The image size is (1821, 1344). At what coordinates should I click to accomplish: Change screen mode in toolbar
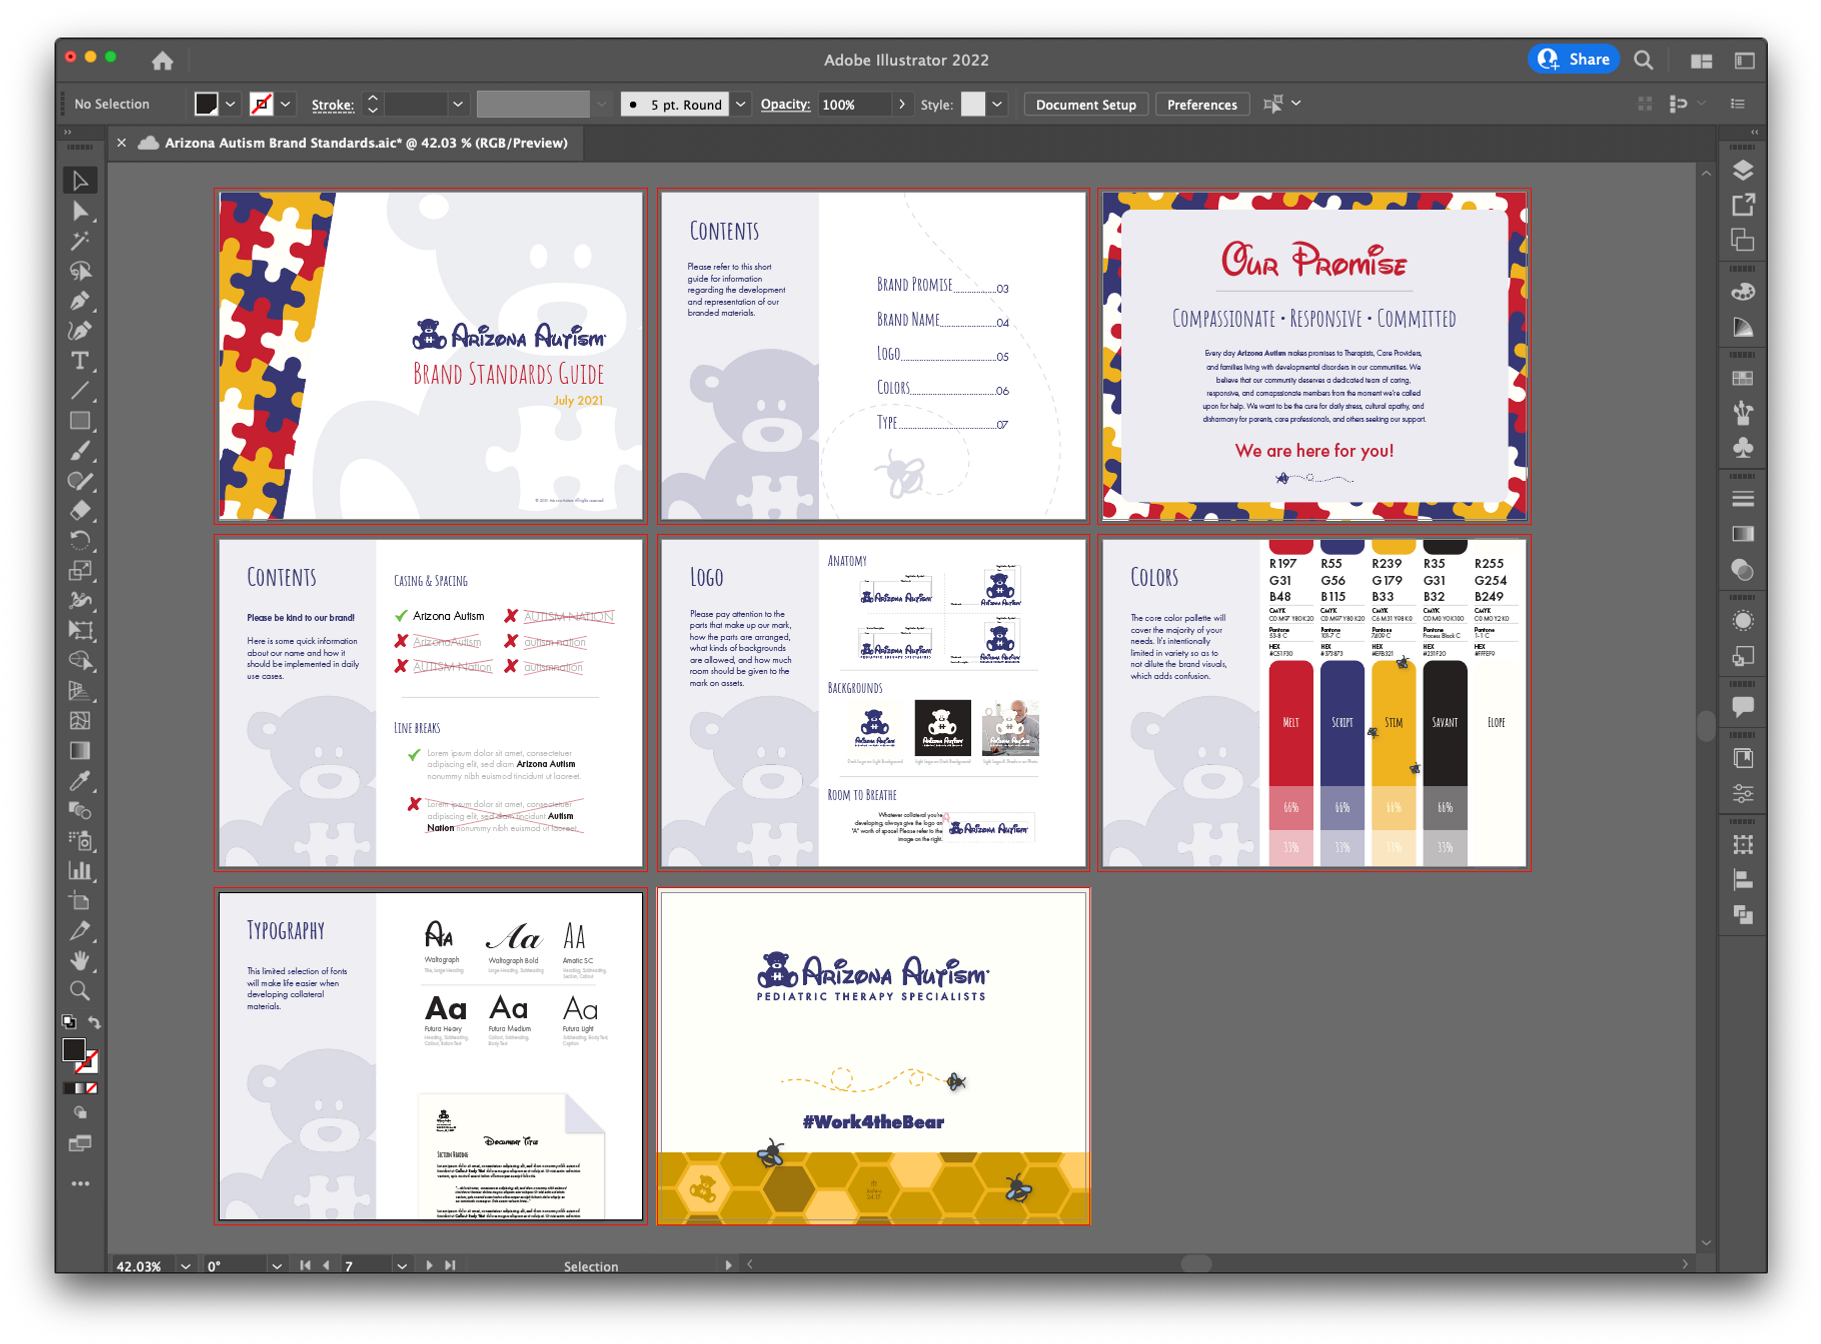pos(80,1143)
